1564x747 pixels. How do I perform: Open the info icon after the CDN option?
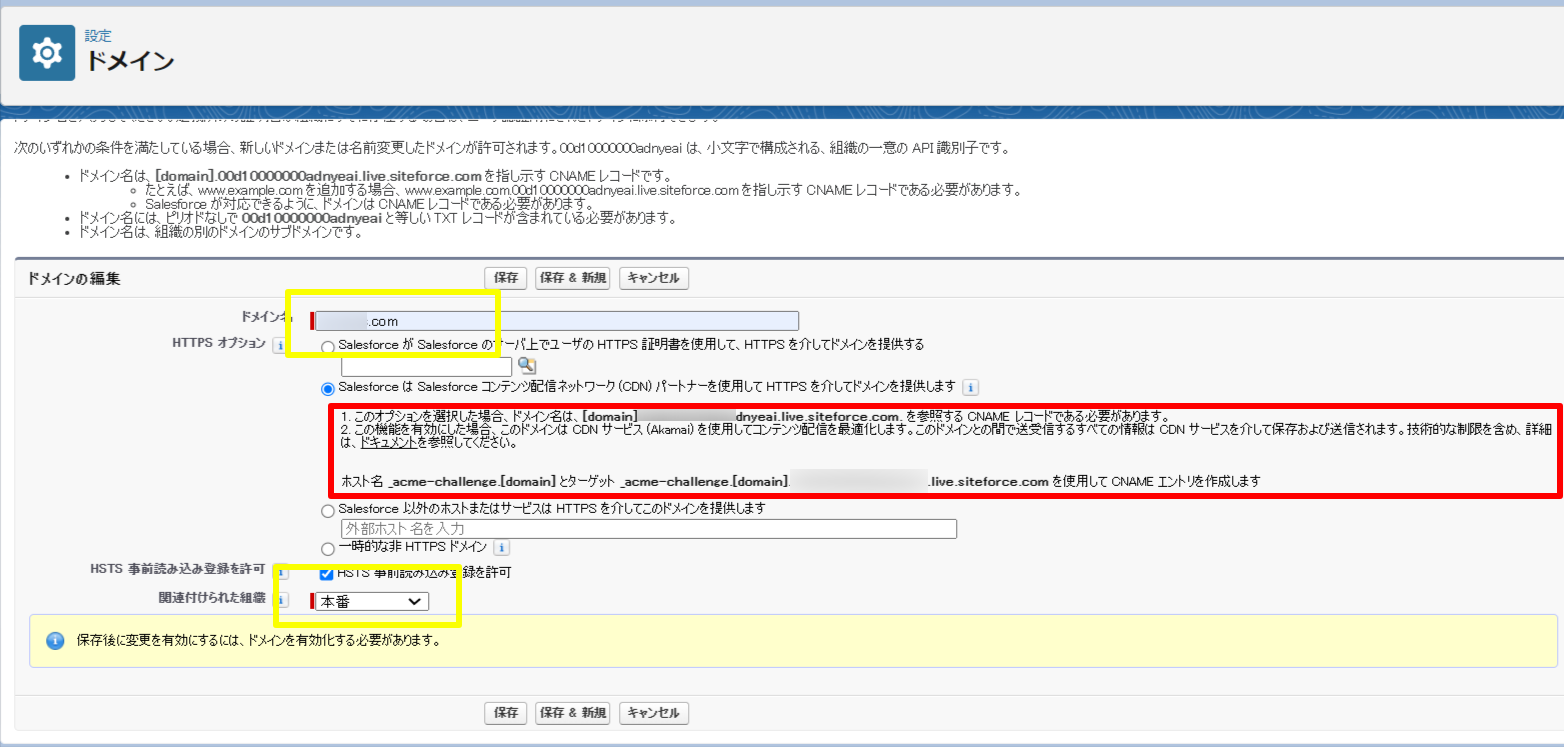point(971,387)
